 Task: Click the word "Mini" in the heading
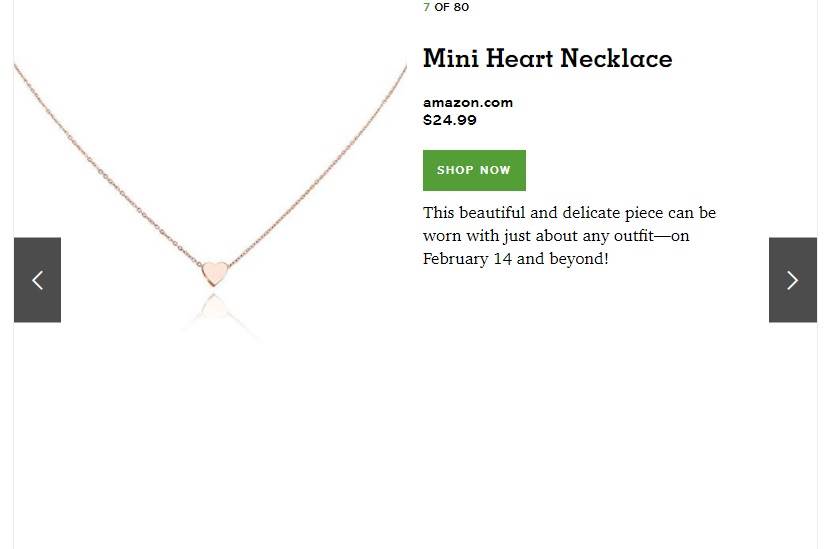click(x=451, y=58)
